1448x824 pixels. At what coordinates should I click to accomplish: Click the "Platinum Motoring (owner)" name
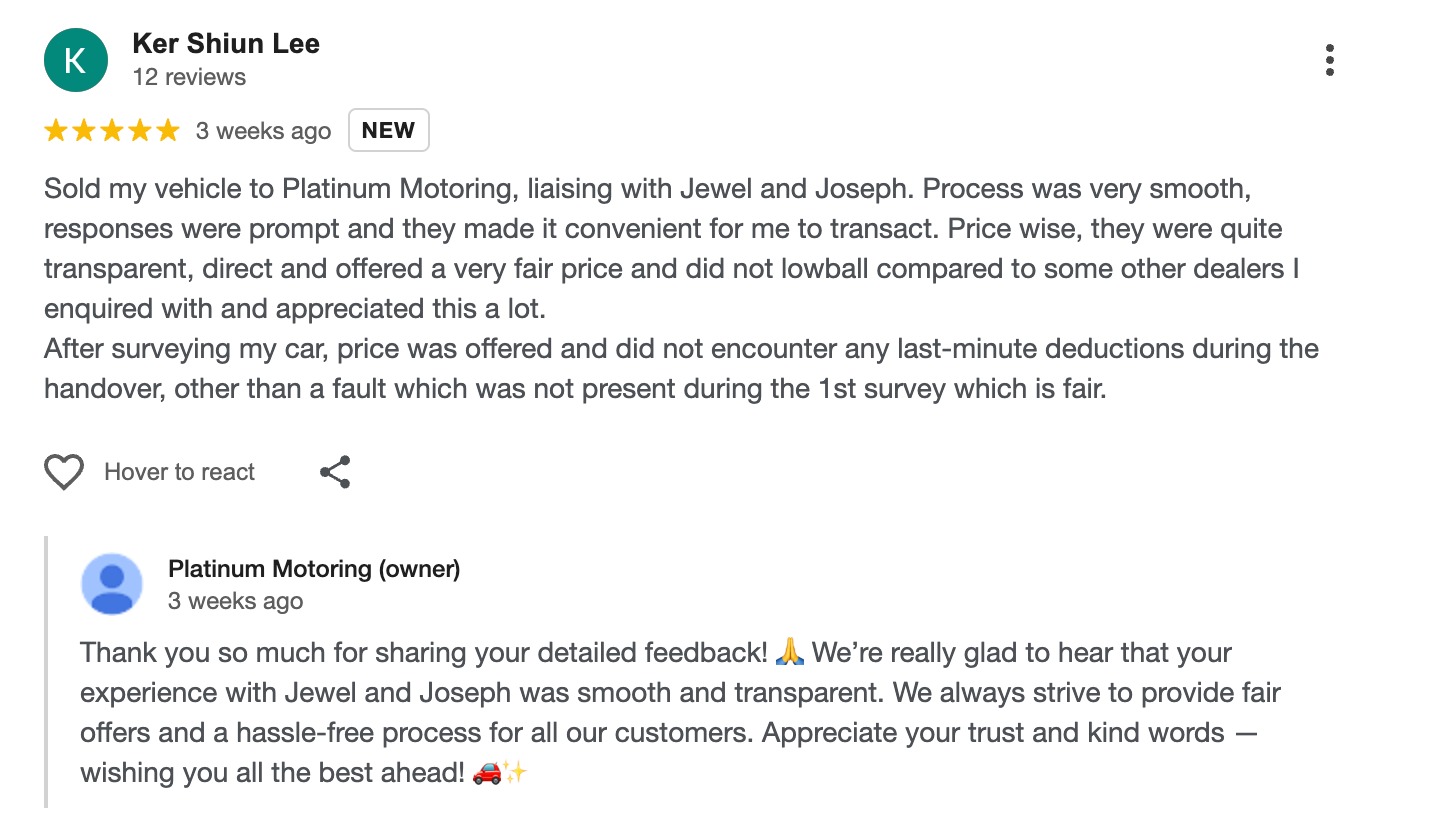314,569
